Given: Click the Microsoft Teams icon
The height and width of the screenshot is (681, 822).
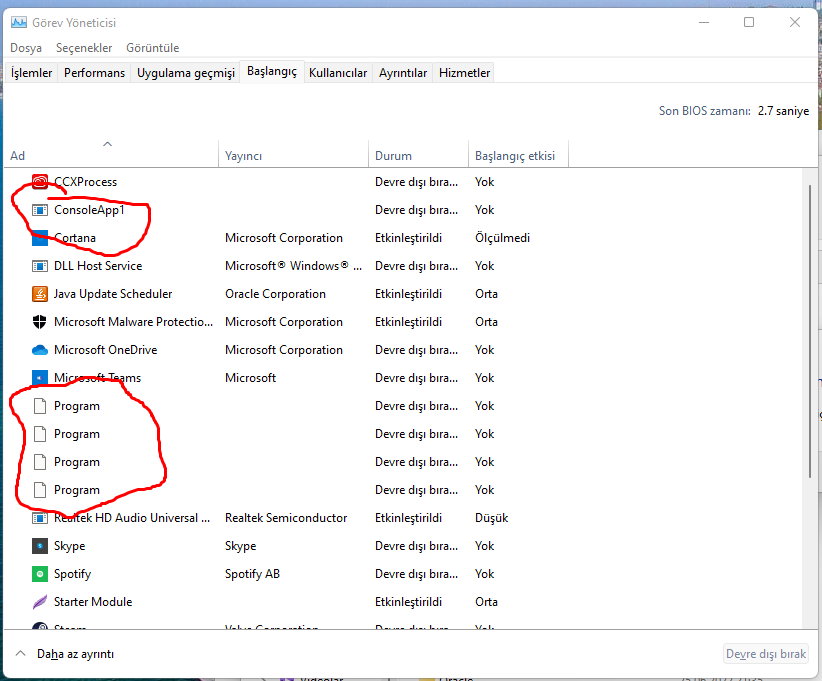Looking at the screenshot, I should point(40,378).
